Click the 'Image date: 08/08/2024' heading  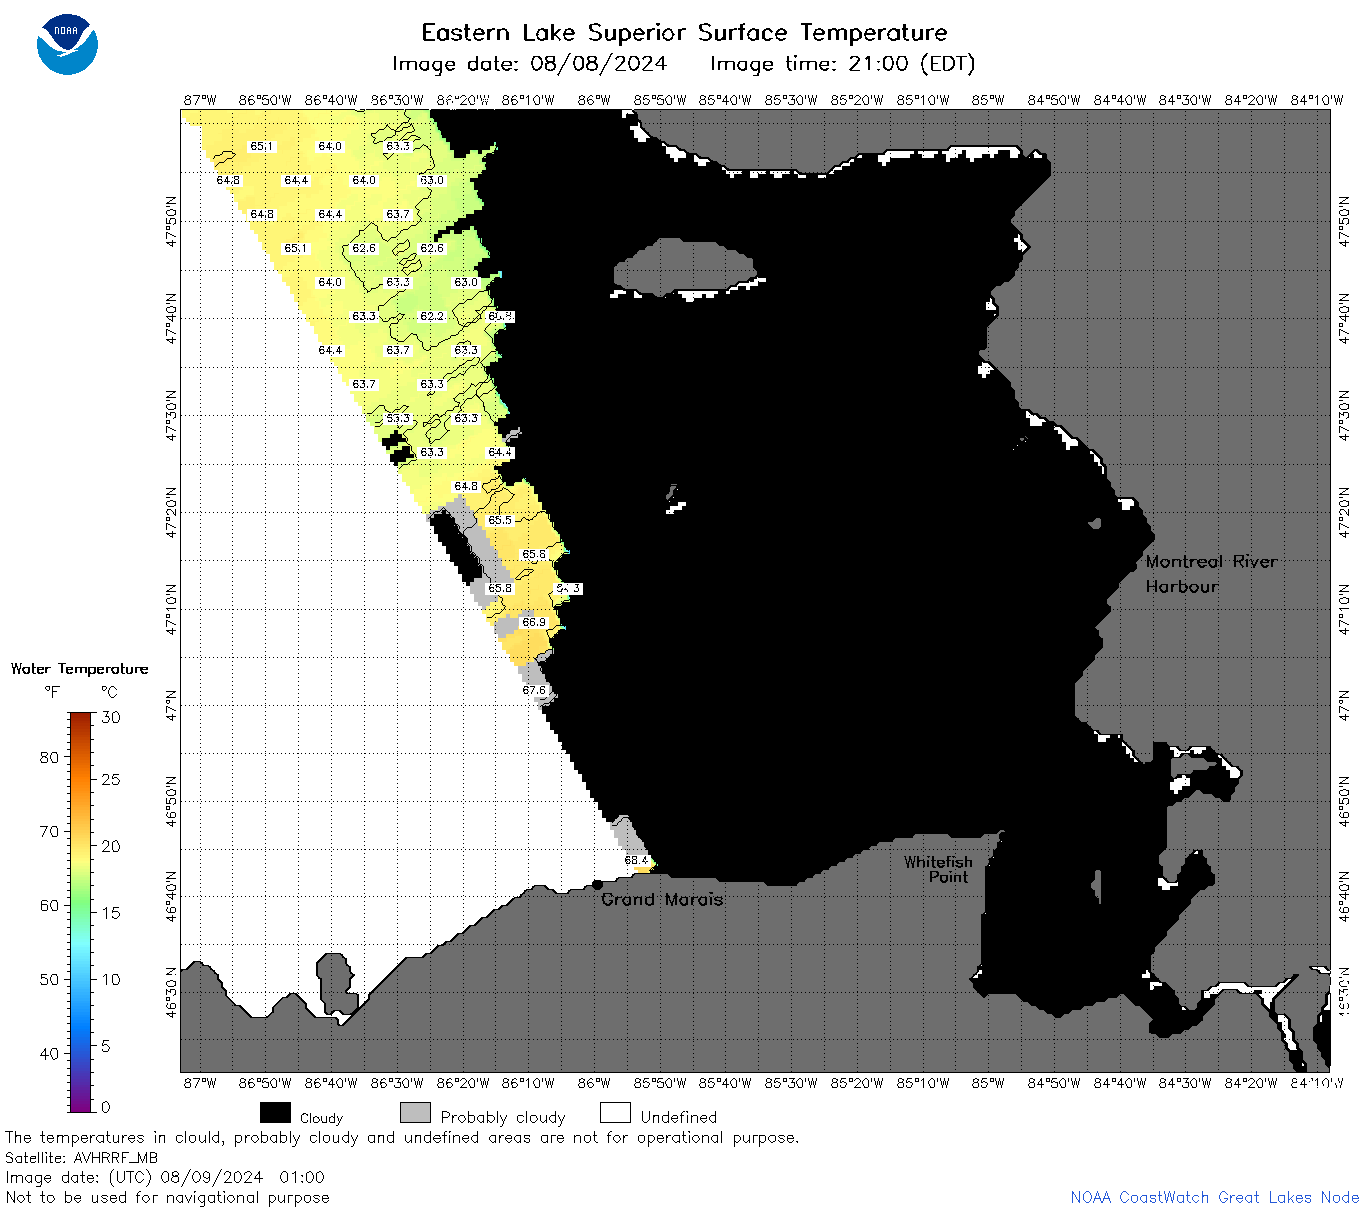pyautogui.click(x=529, y=64)
